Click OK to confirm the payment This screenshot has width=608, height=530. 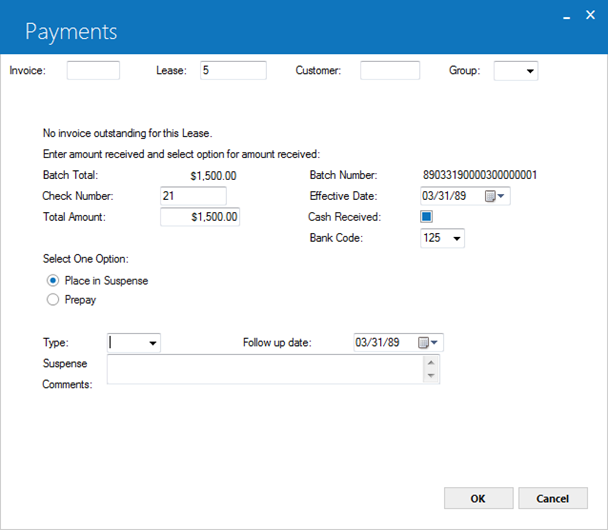pyautogui.click(x=478, y=498)
